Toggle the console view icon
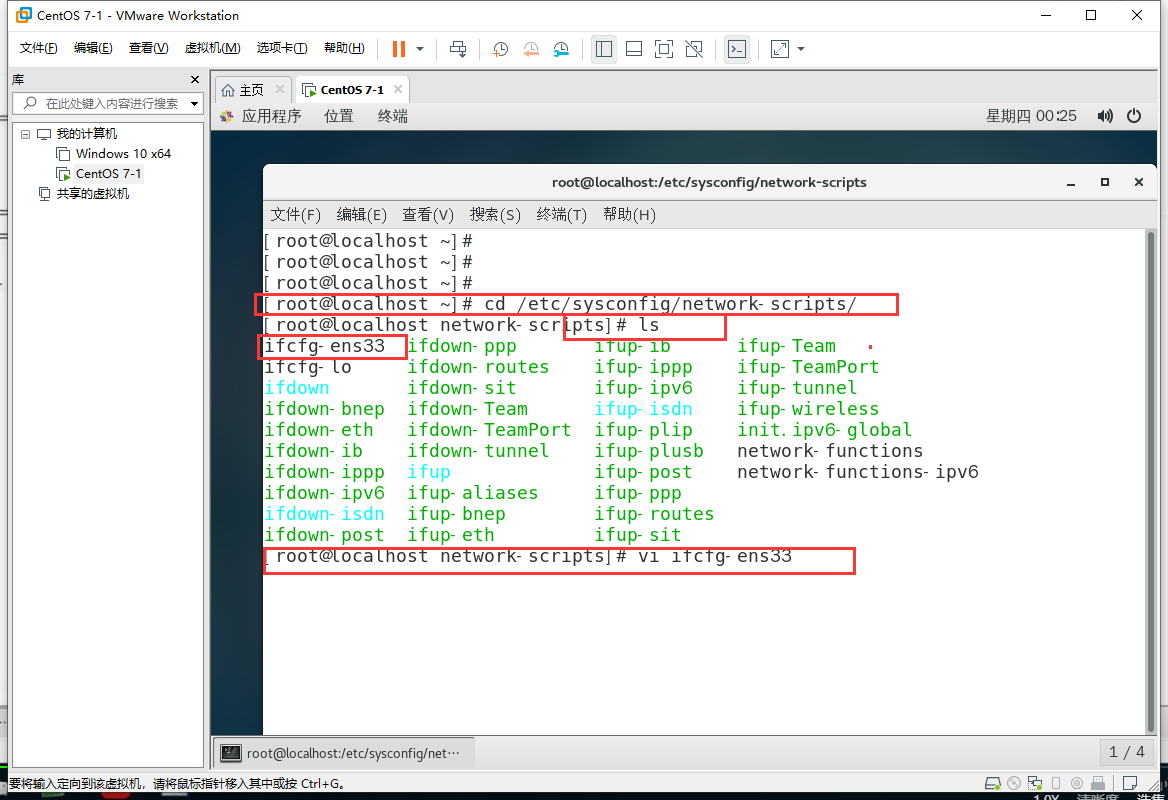1168x800 pixels. click(737, 49)
